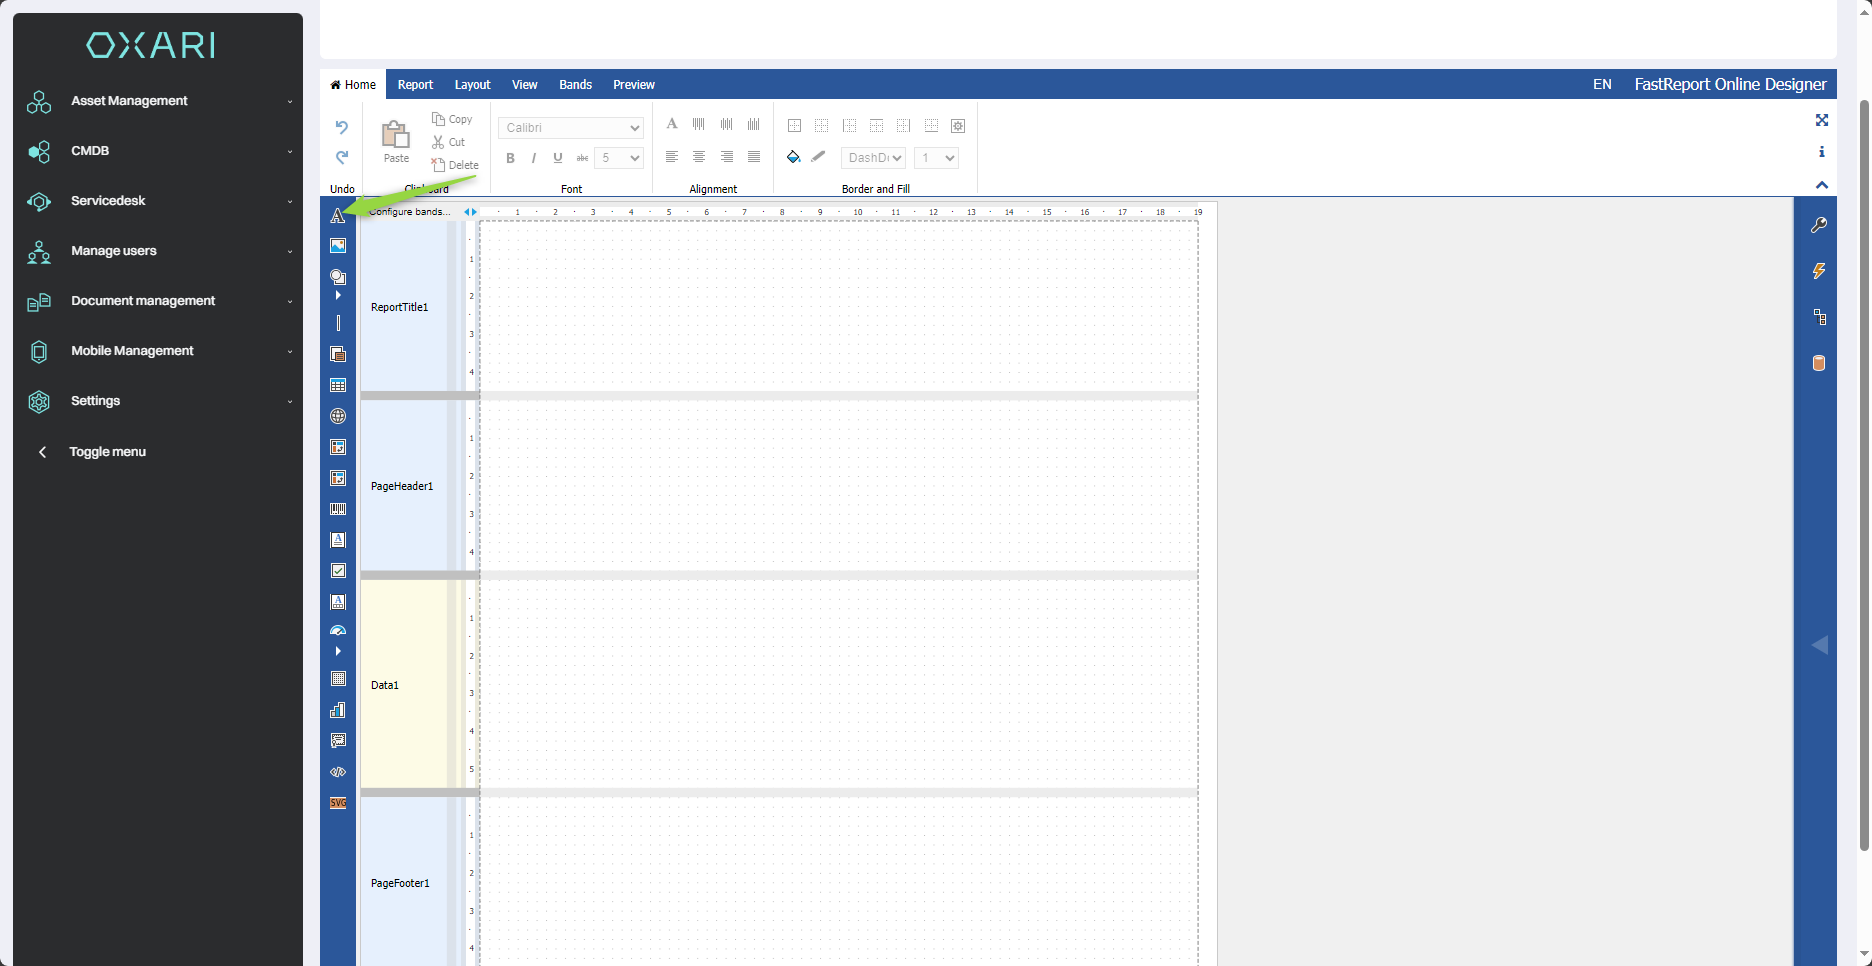This screenshot has width=1872, height=966.
Task: Open the DashDot border style dropdown
Action: pos(873,158)
